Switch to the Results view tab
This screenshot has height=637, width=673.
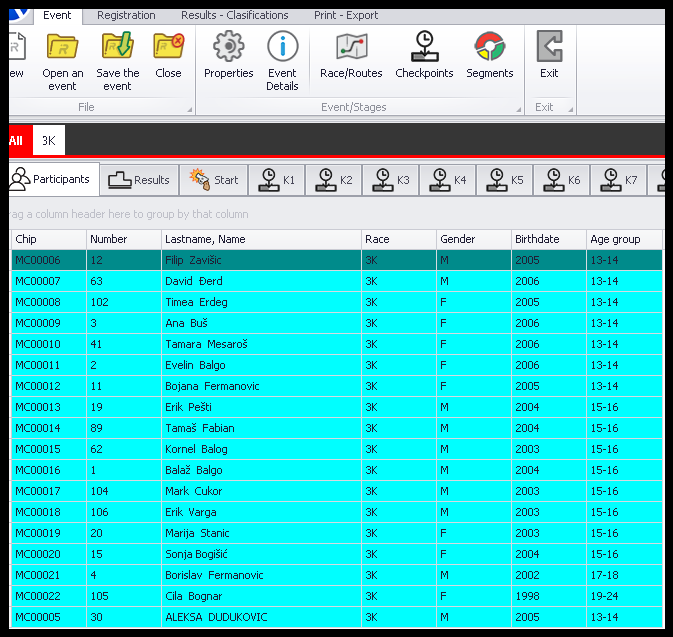pos(140,180)
